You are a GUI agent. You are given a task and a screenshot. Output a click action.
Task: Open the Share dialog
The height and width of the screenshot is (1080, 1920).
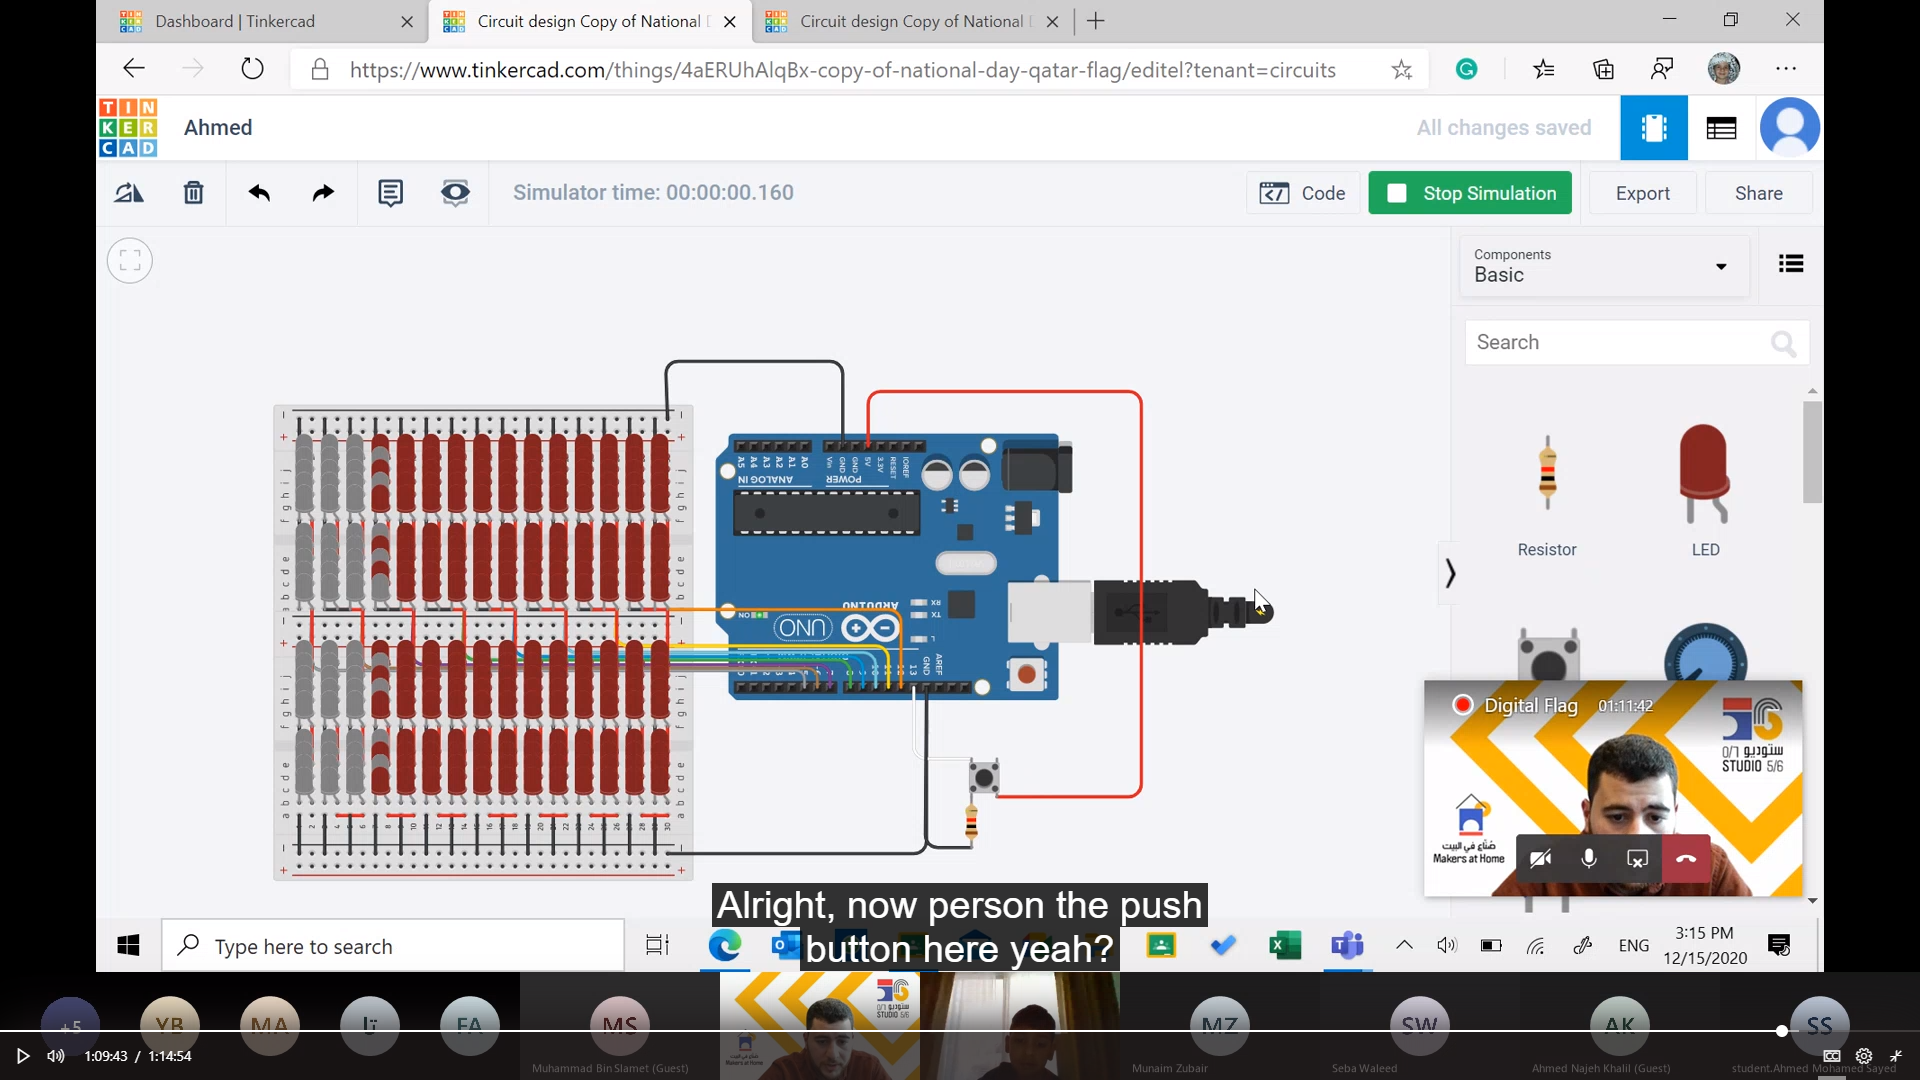pos(1758,193)
